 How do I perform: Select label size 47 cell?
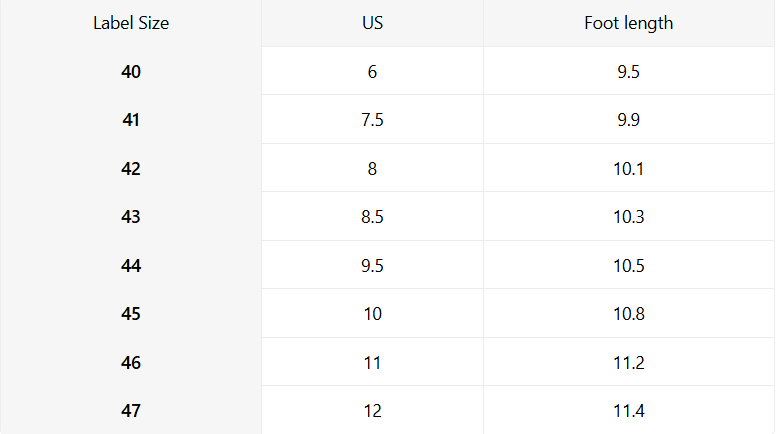[x=131, y=411]
